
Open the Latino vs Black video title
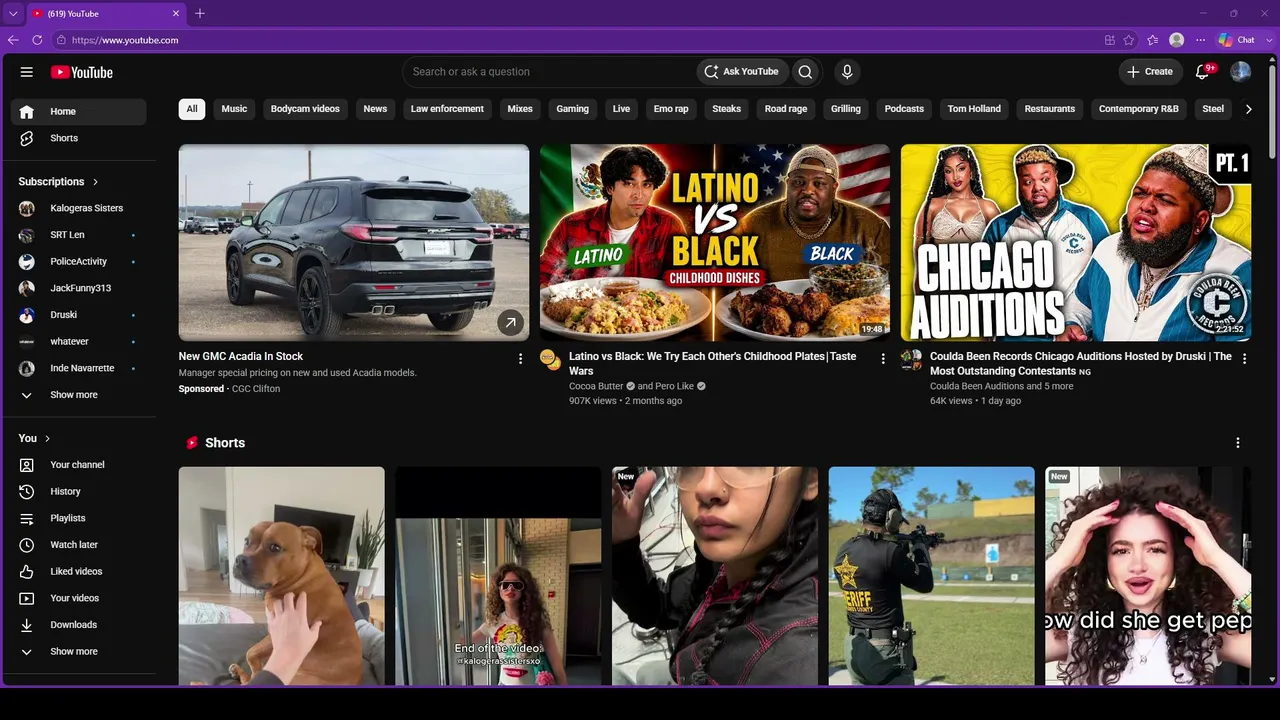[713, 364]
